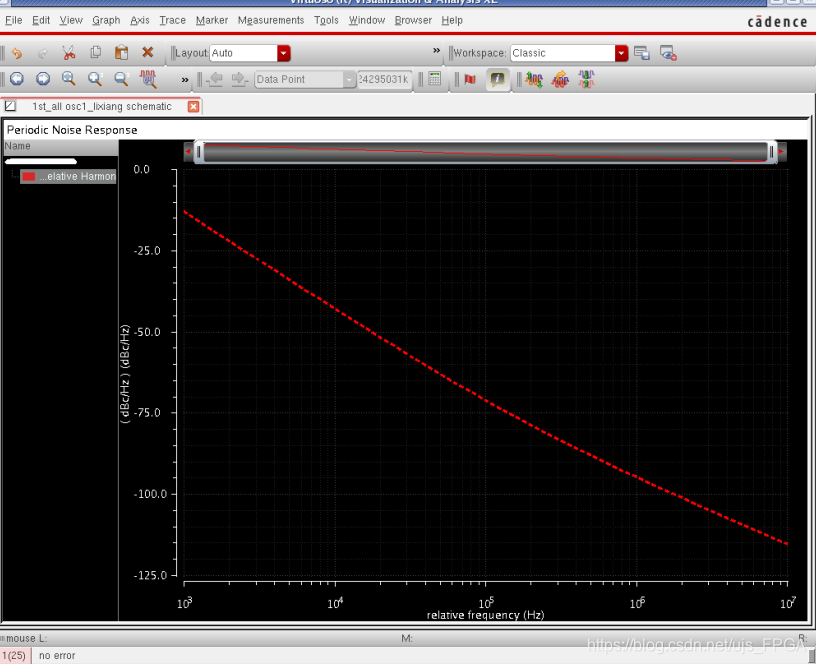Select the ...elative Harmon trace in legend
Screen dimensions: 816x664
tap(68, 176)
